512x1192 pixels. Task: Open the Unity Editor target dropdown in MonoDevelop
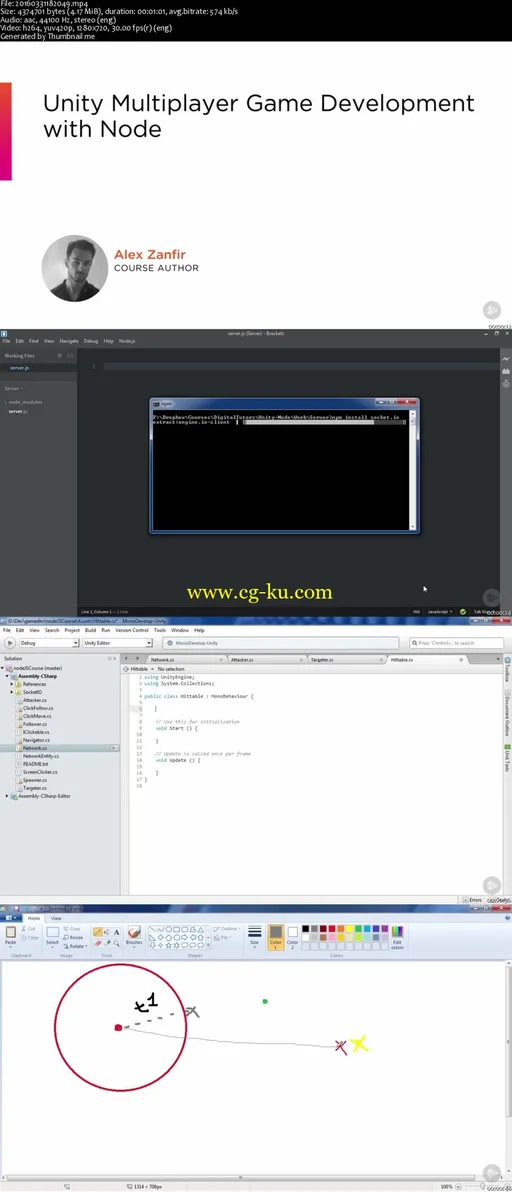[118, 642]
